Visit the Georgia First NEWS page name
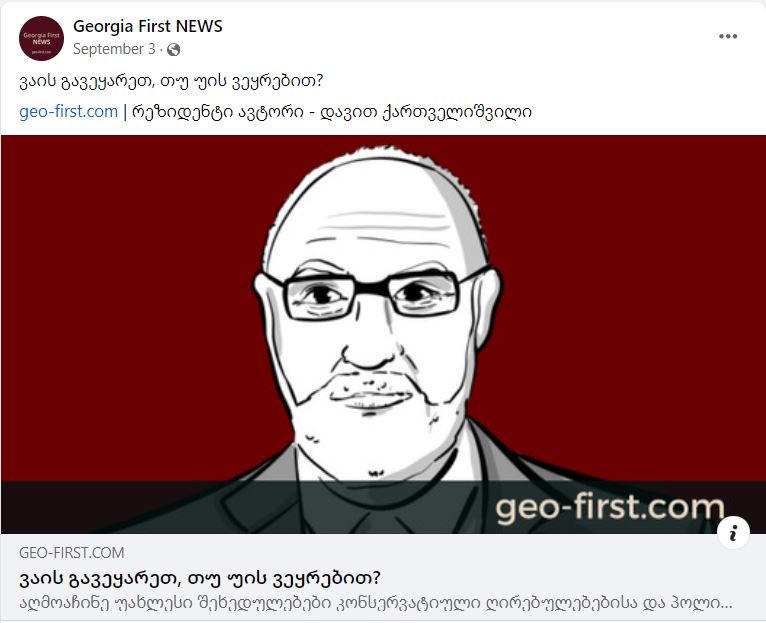This screenshot has height=623, width=766. [148, 26]
